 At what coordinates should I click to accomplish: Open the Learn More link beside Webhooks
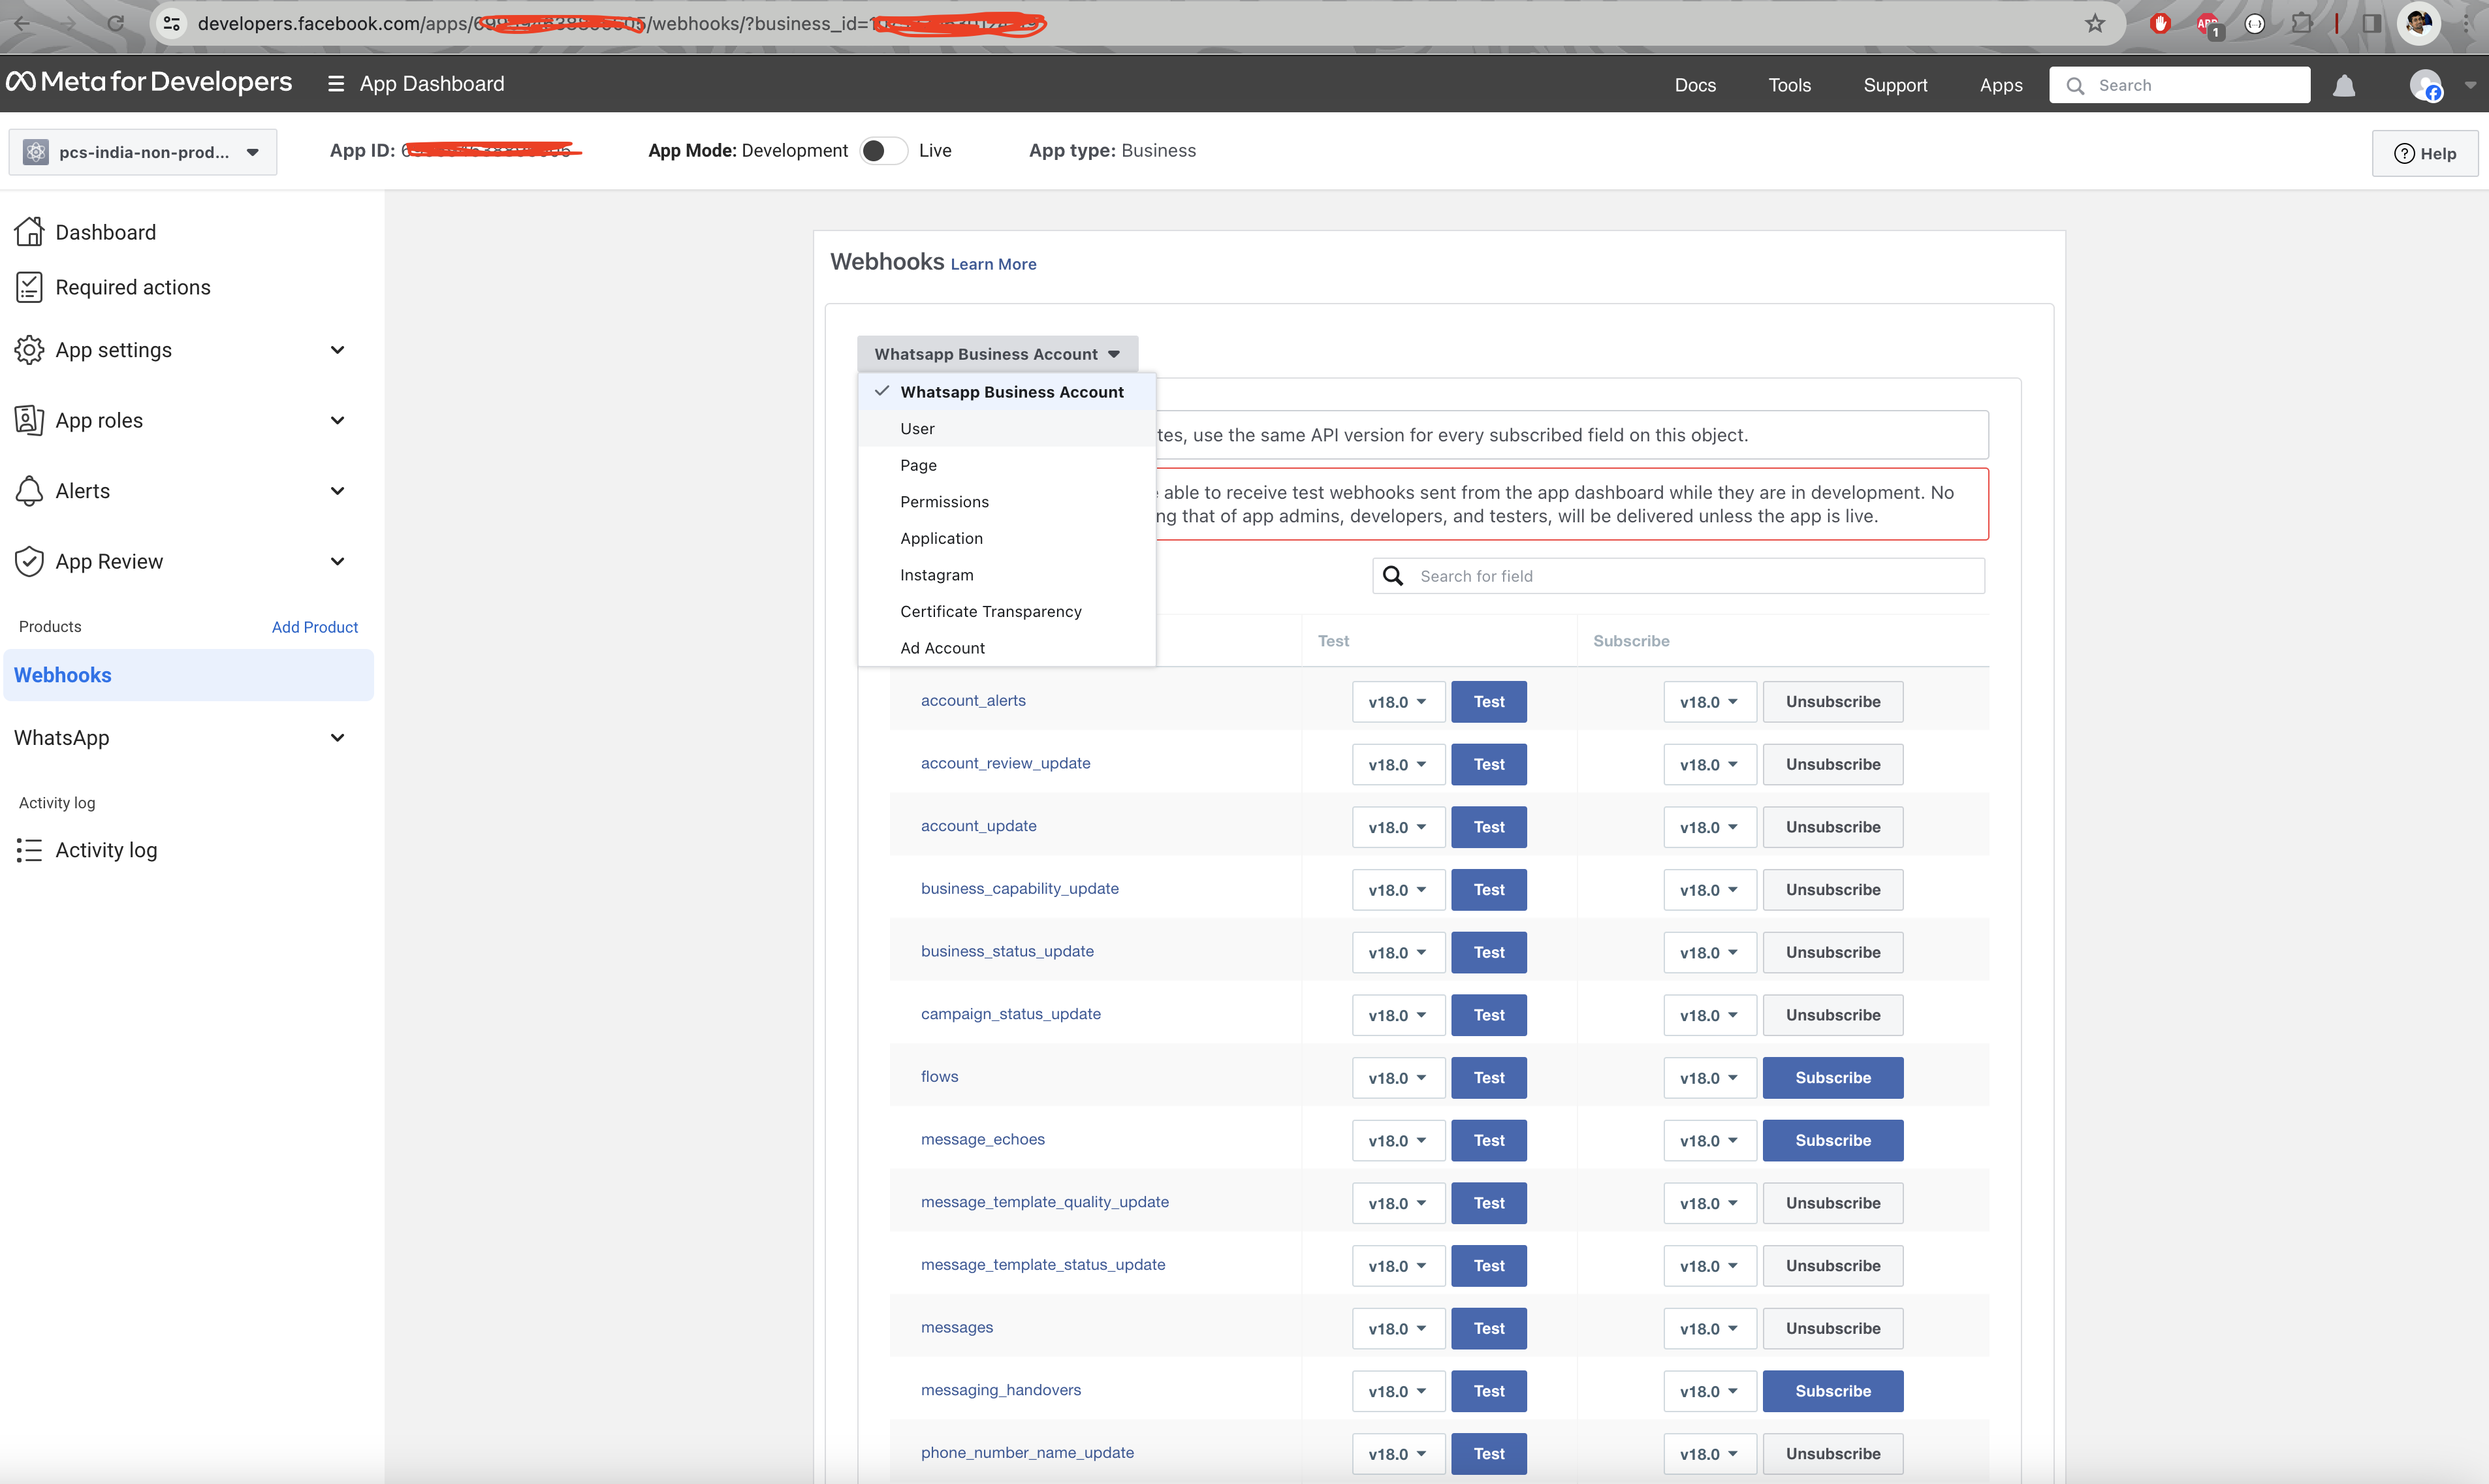click(x=993, y=265)
